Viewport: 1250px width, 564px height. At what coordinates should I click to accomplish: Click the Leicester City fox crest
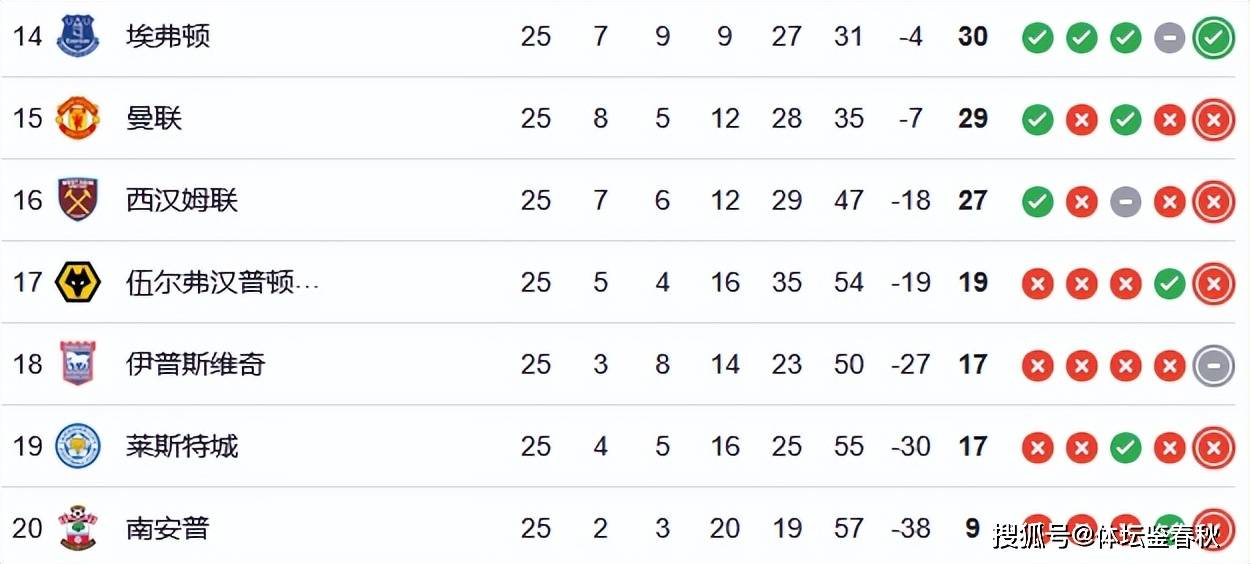click(x=77, y=446)
